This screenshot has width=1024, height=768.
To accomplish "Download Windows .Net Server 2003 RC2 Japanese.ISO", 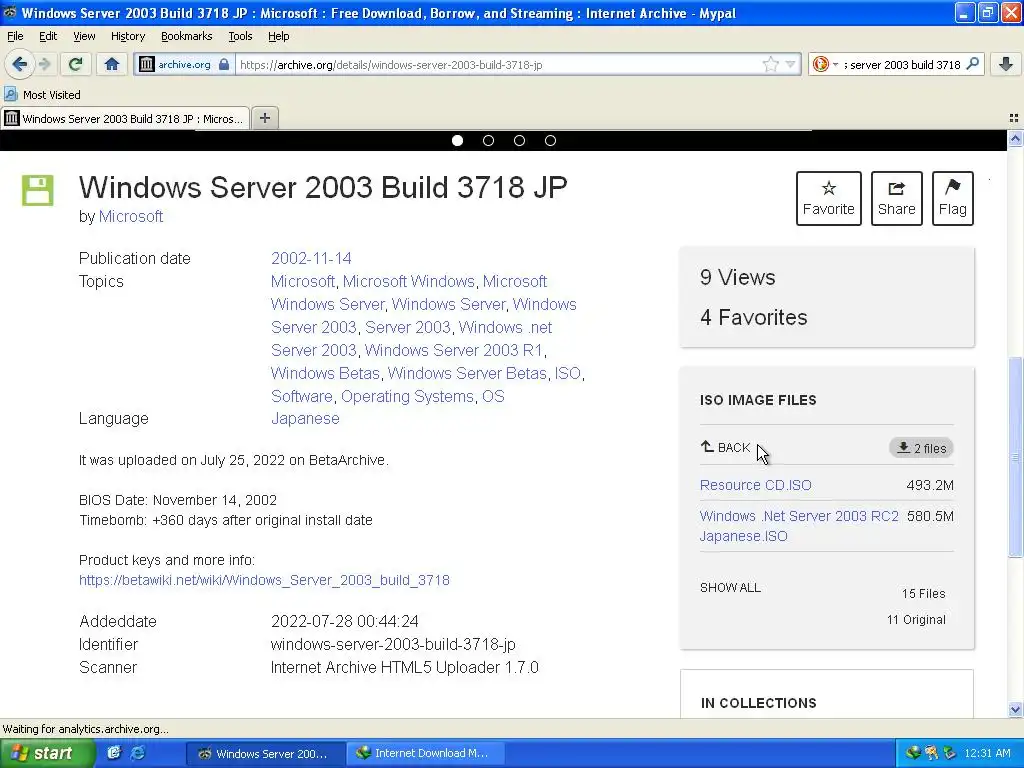I will click(x=799, y=526).
